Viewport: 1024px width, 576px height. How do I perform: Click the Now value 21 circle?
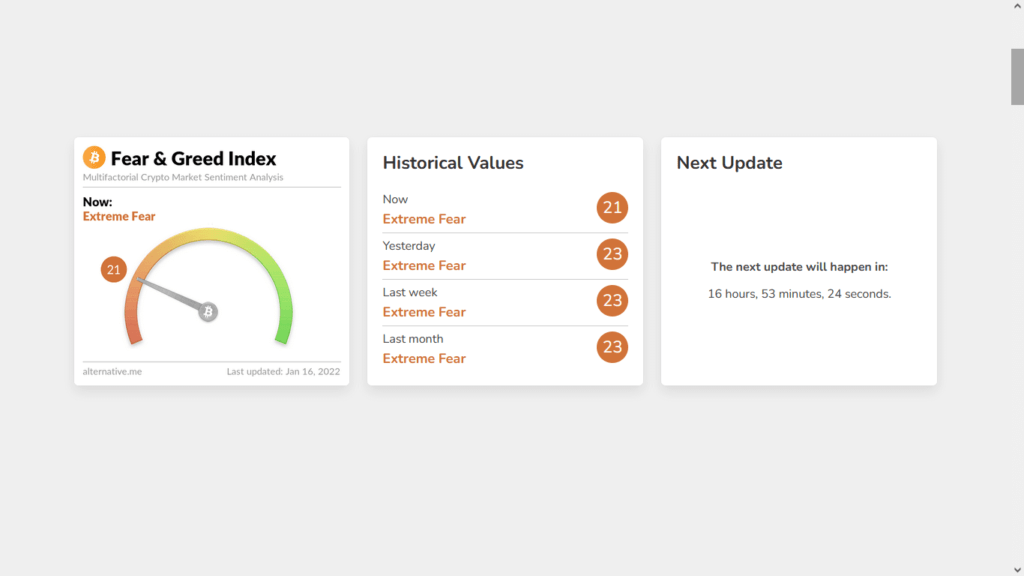[612, 208]
